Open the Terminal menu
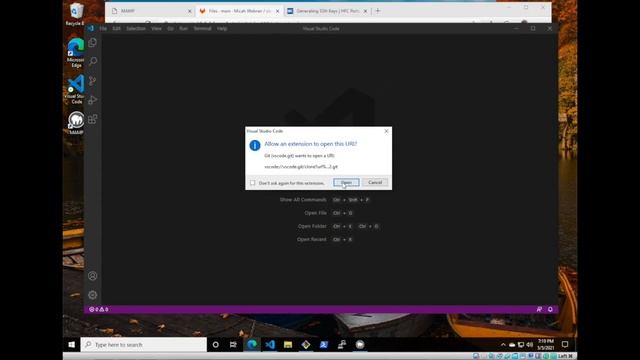 (x=202, y=29)
